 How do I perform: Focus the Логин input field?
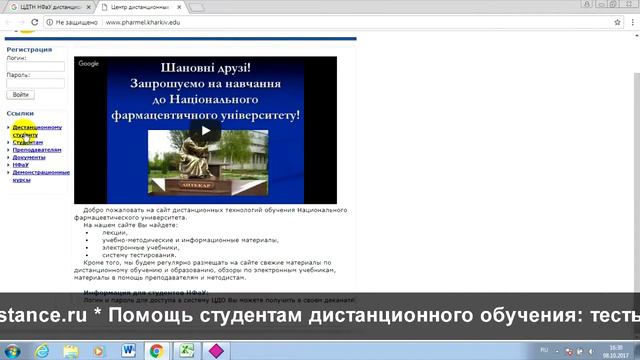tap(36, 67)
